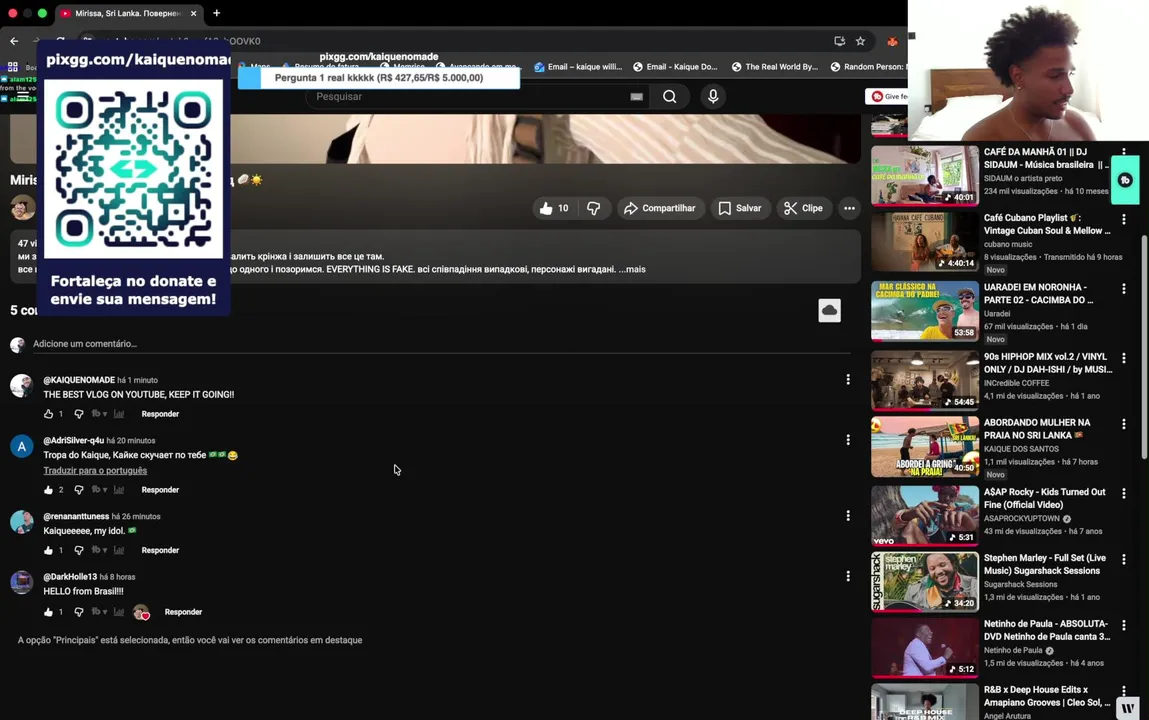Open on-screen keyboard icon in search box

[637, 97]
